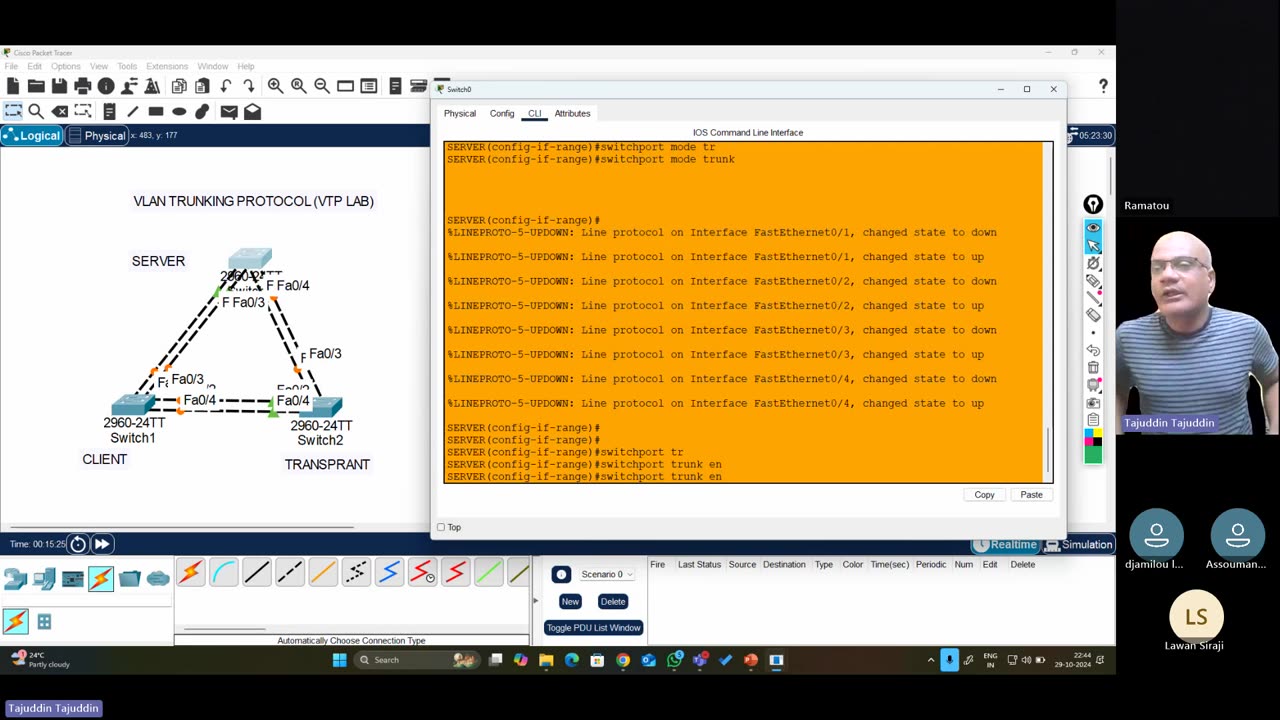Open the File menu
Viewport: 1280px width, 720px height.
coord(11,66)
